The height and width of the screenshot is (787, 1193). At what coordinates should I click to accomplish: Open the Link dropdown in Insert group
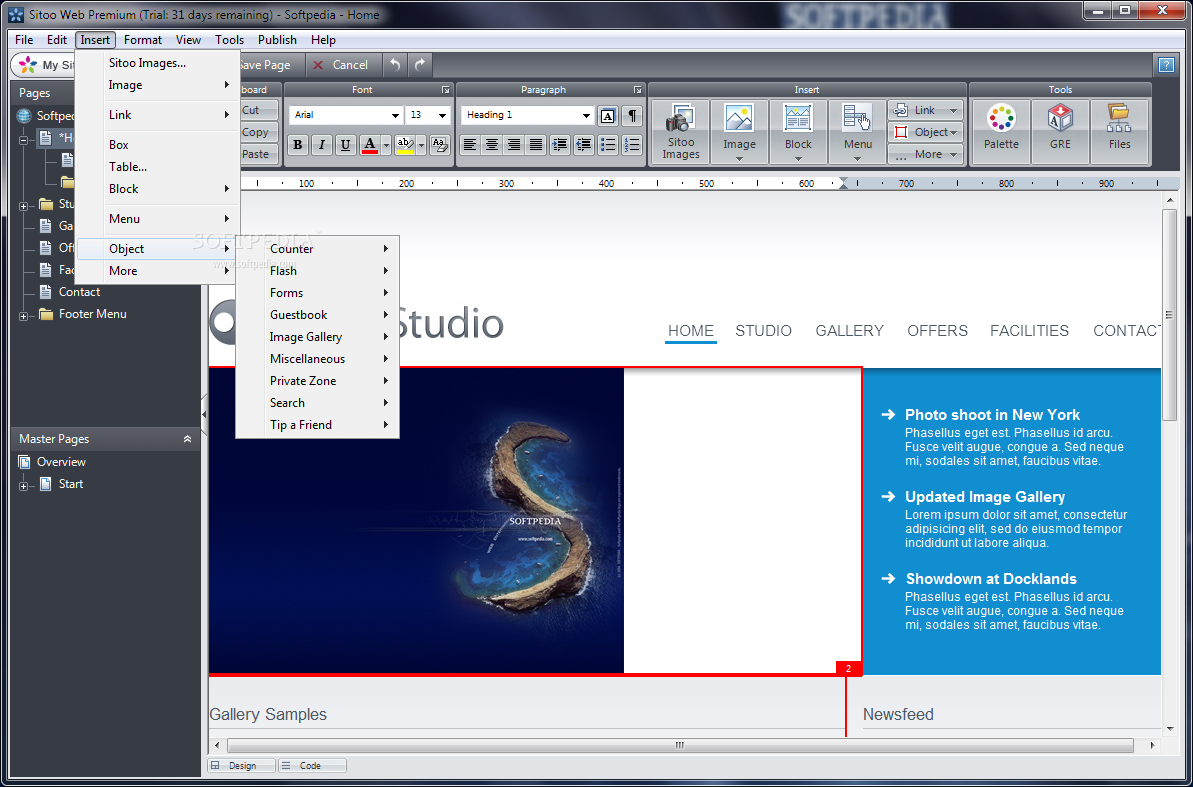point(925,110)
